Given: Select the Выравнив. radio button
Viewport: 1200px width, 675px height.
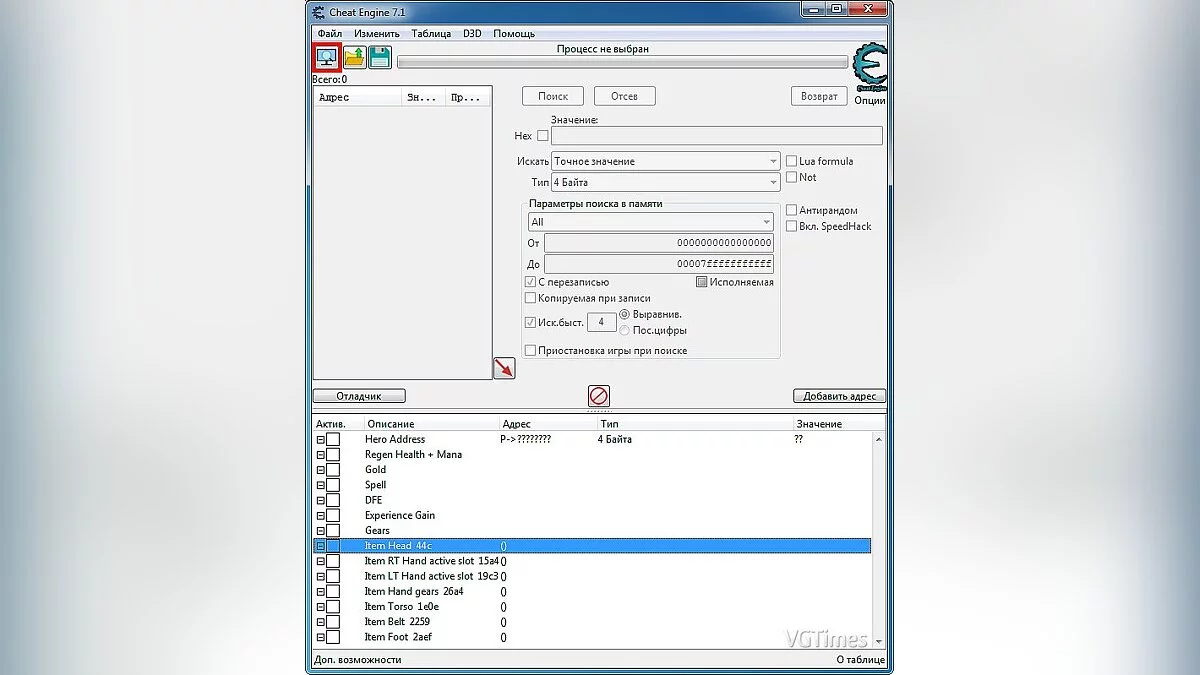Looking at the screenshot, I should pyautogui.click(x=625, y=314).
